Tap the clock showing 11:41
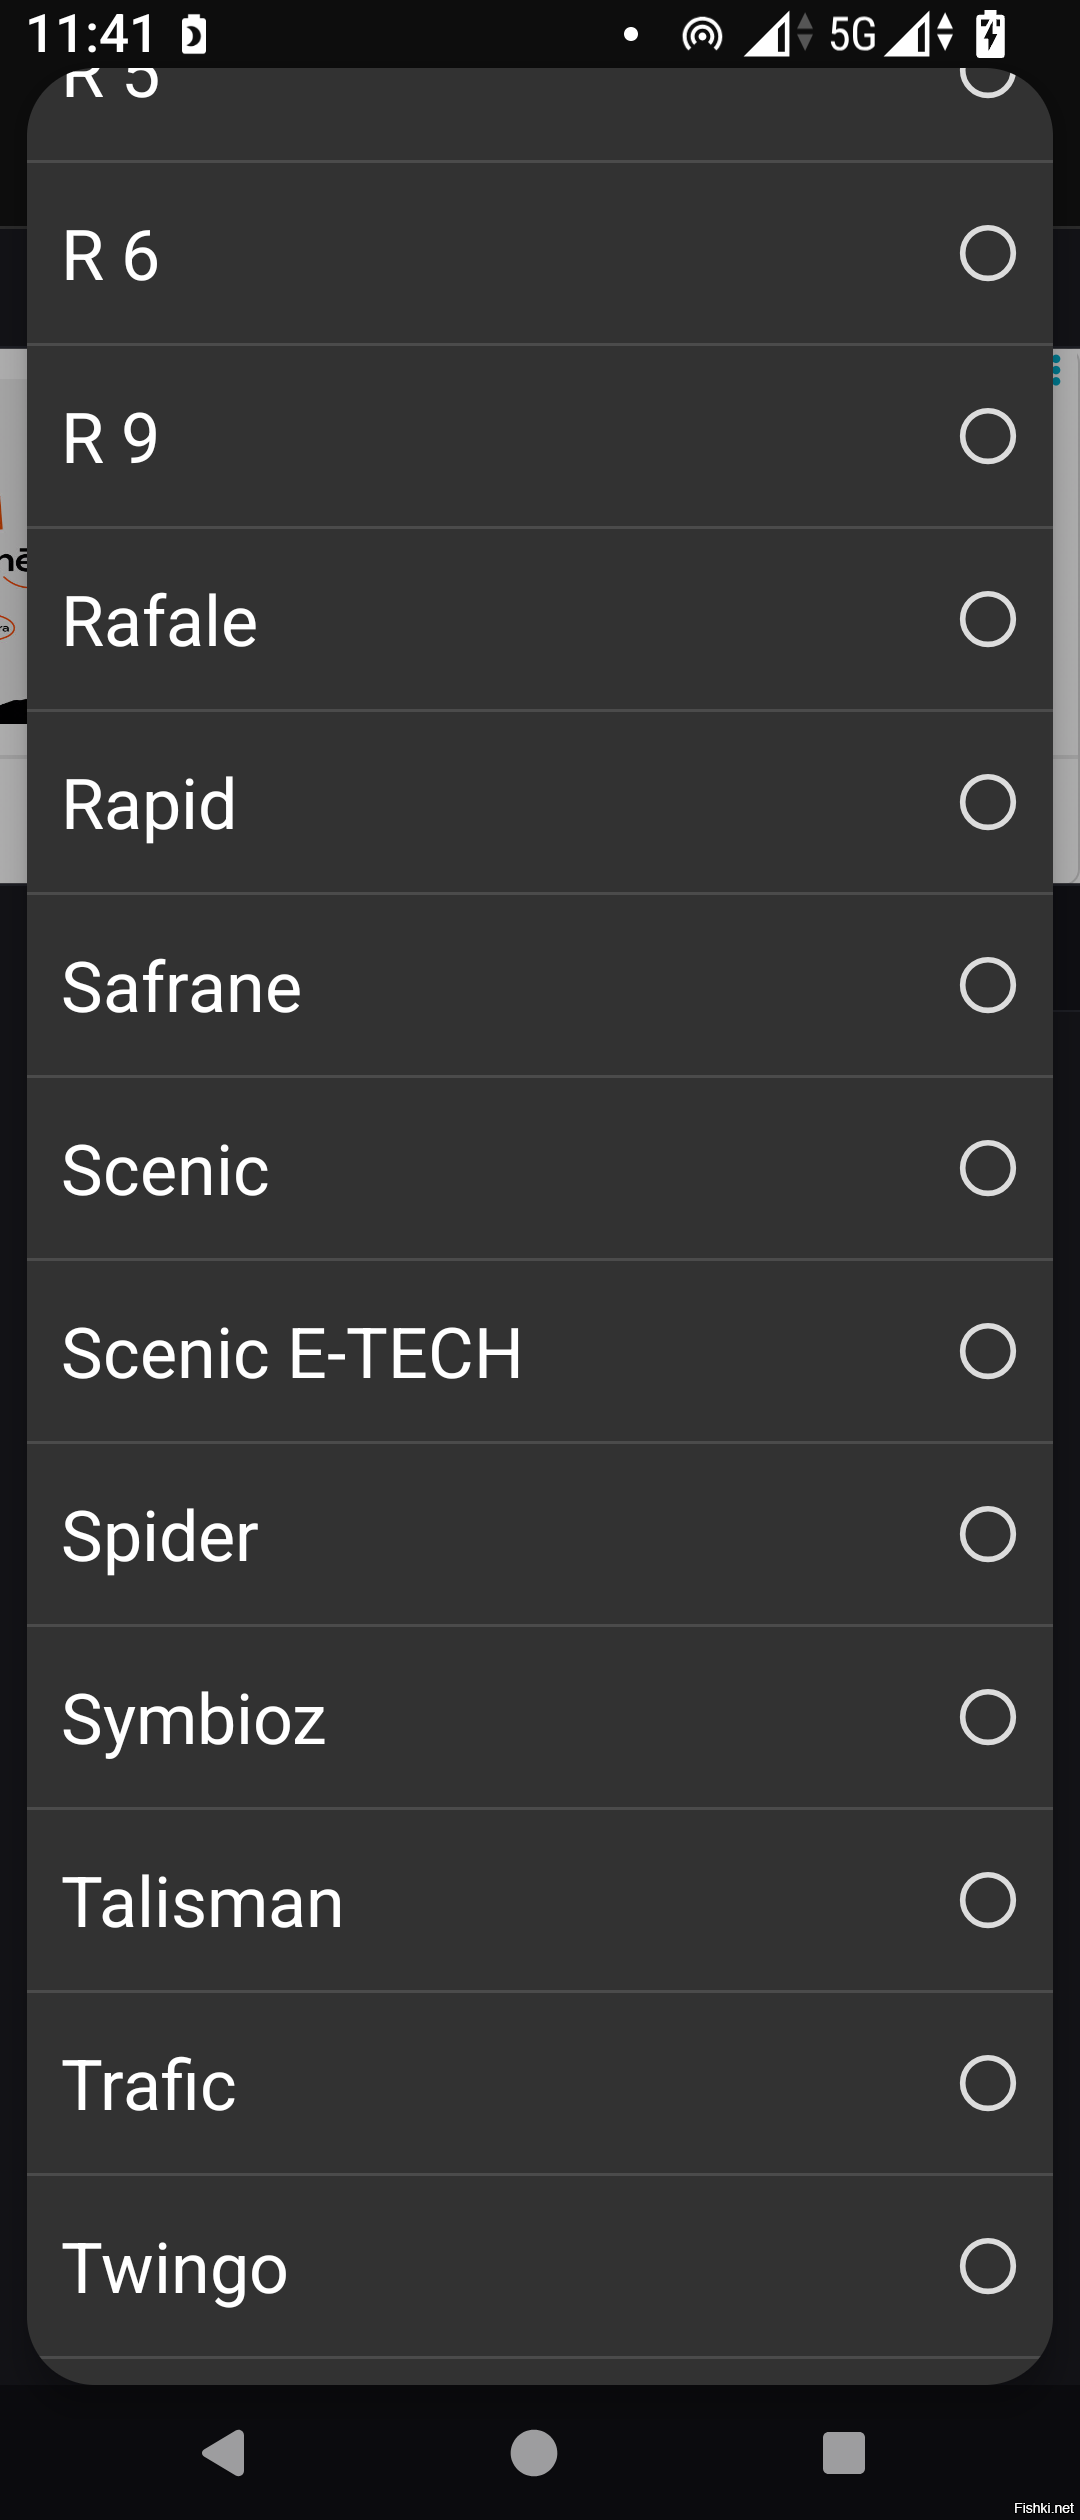Screen dimensions: 1080x2520 91,34
